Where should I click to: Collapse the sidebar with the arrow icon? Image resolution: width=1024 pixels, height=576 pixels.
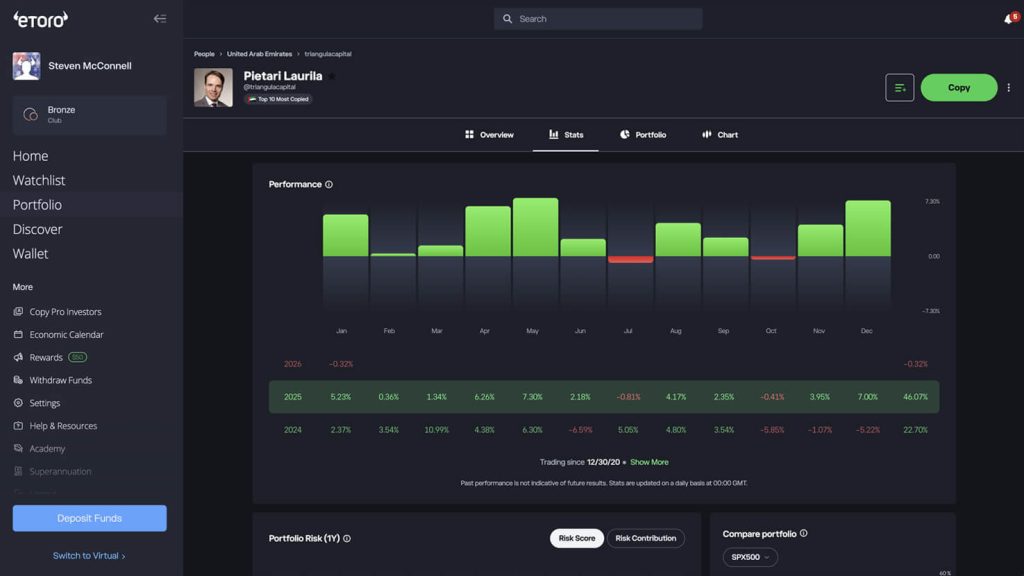point(160,19)
